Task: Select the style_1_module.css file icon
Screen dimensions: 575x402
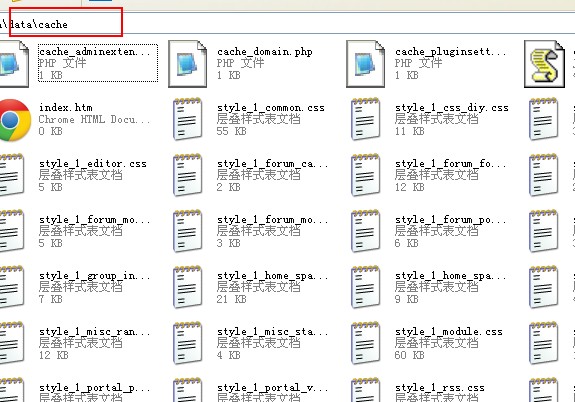Action: [x=365, y=343]
